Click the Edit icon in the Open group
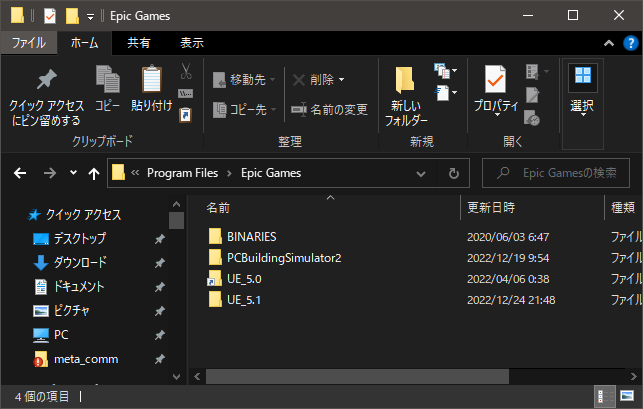Image resolution: width=643 pixels, height=409 pixels. [532, 95]
